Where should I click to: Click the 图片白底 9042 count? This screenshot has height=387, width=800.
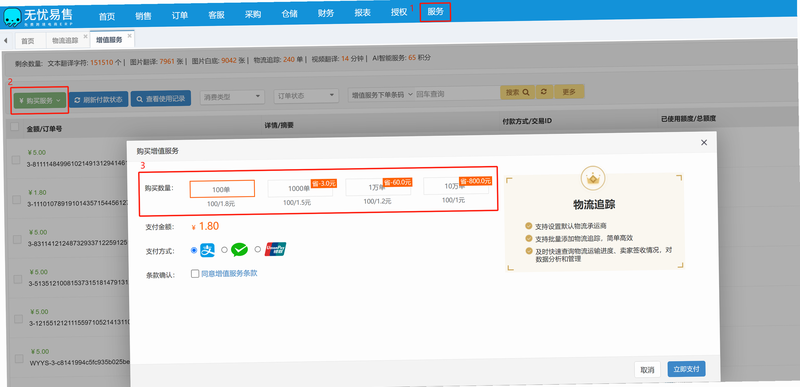coord(220,61)
